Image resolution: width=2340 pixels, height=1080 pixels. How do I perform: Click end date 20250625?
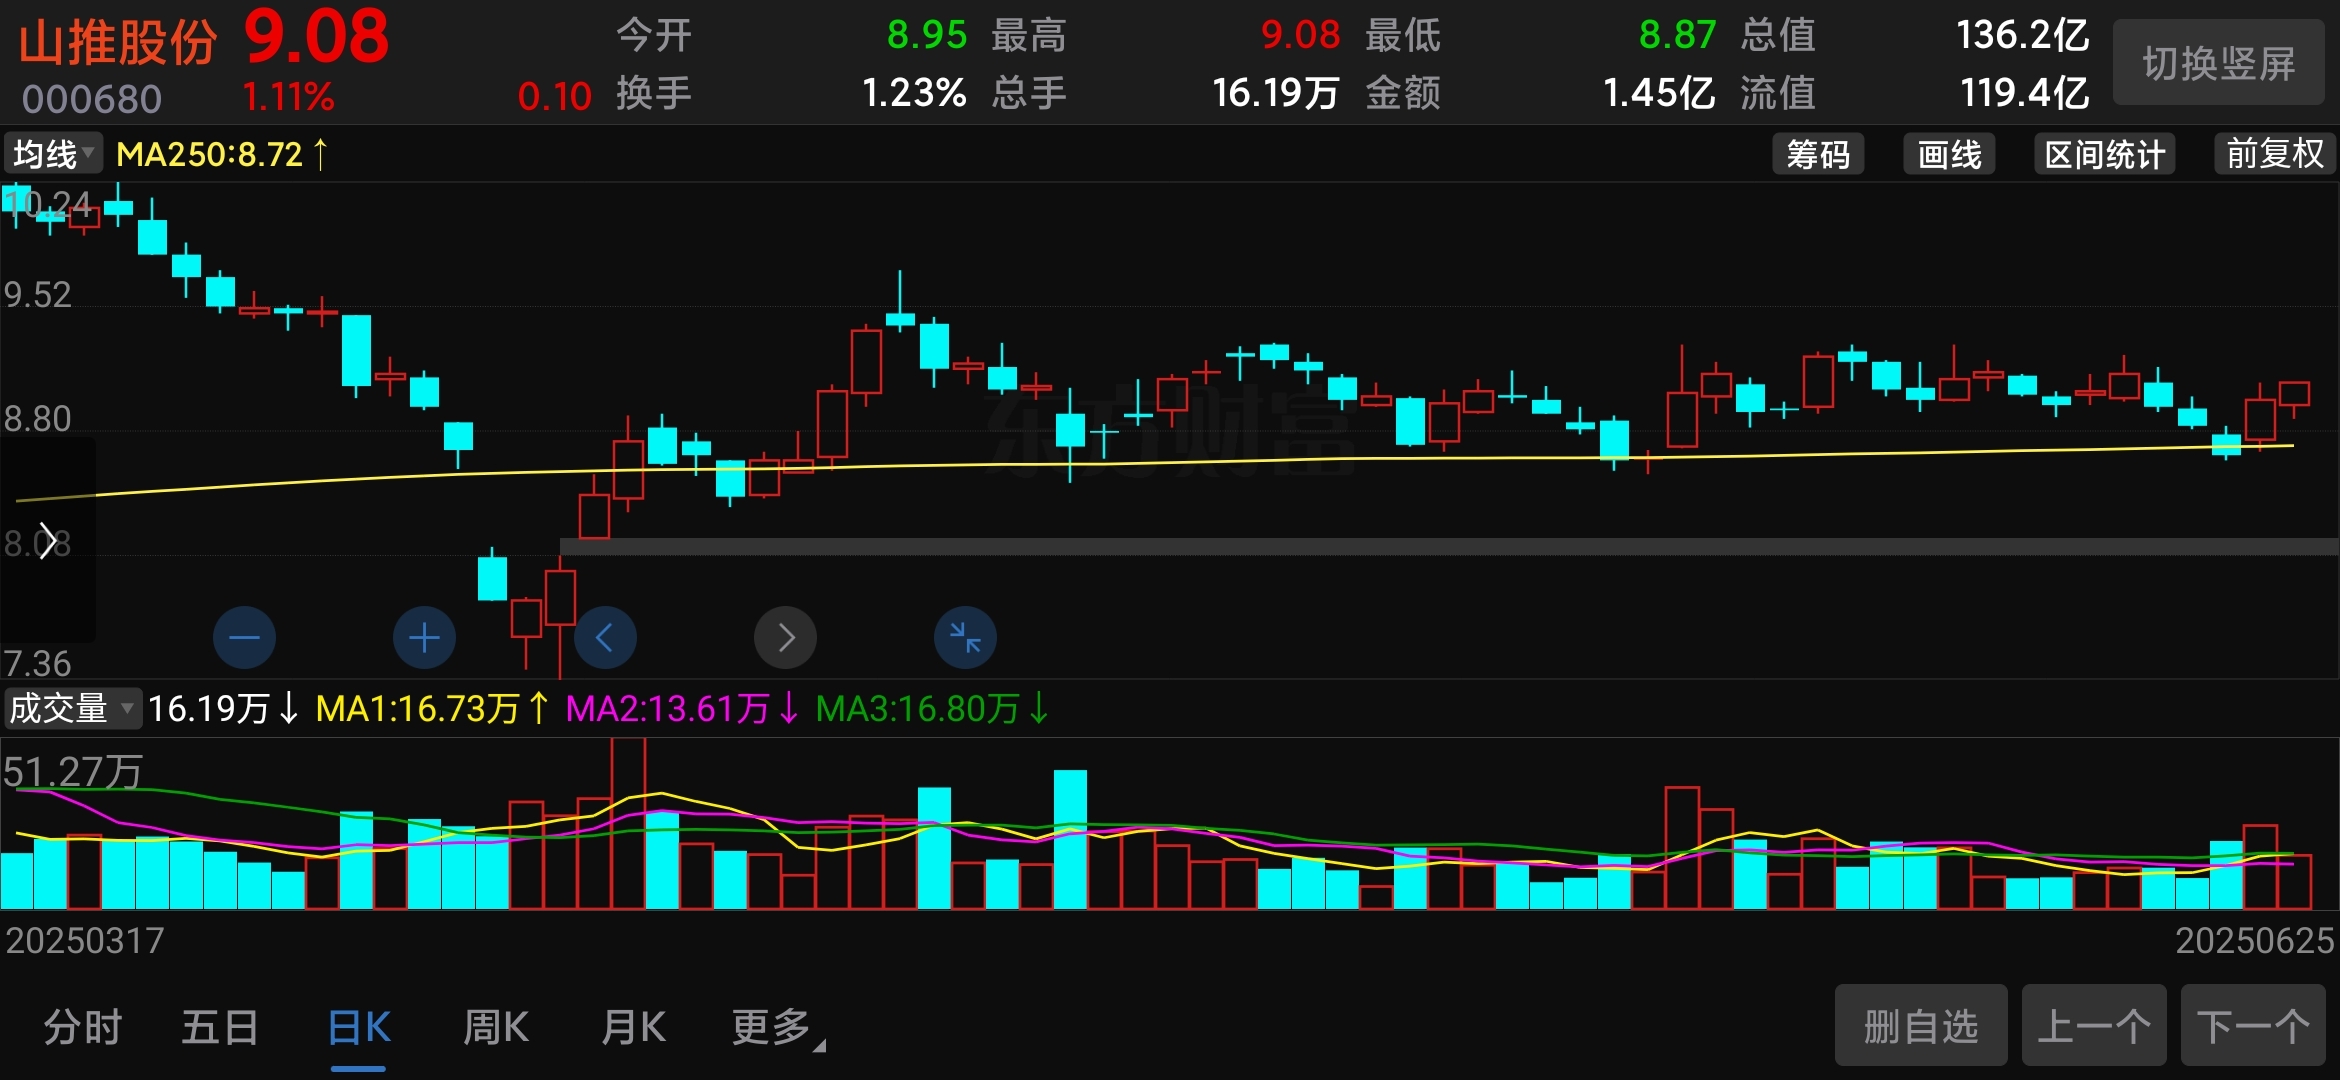pyautogui.click(x=2254, y=940)
